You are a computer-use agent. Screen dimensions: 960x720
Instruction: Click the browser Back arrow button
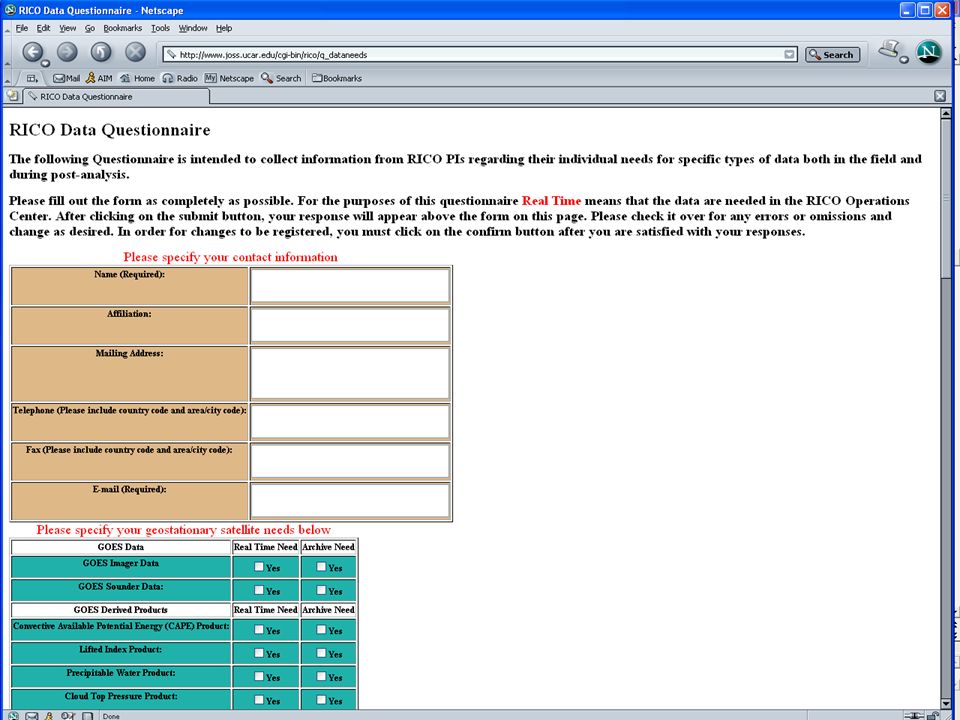[32, 52]
